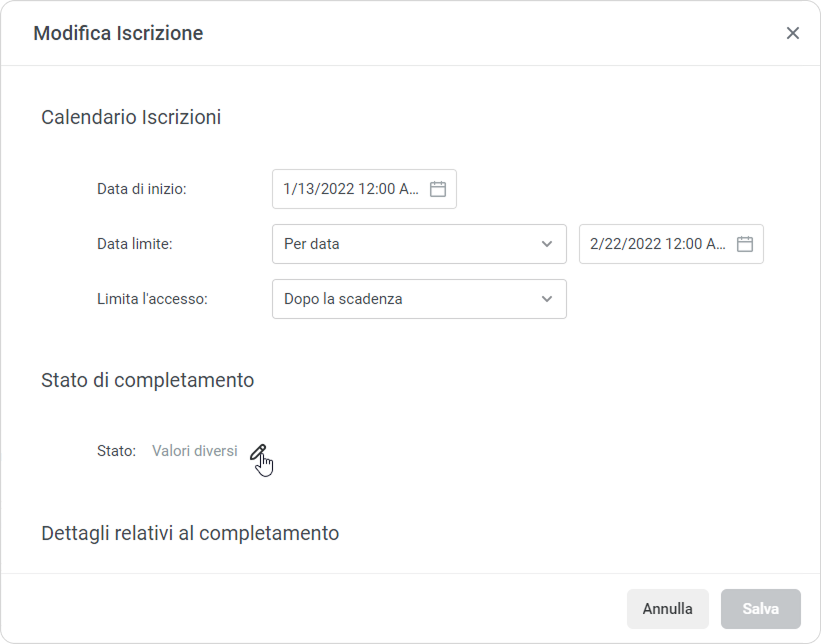821x644 pixels.
Task: Select the 'Calendario Iscrizioni' section heading
Action: pos(131,117)
